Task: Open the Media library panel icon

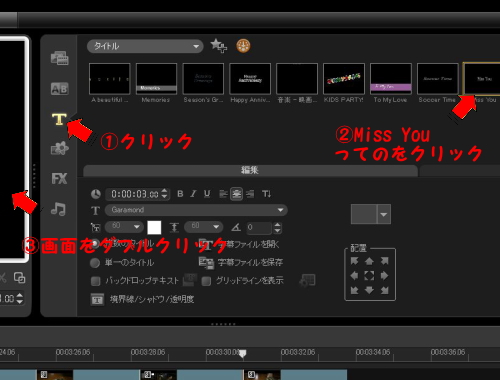Action: (60, 58)
